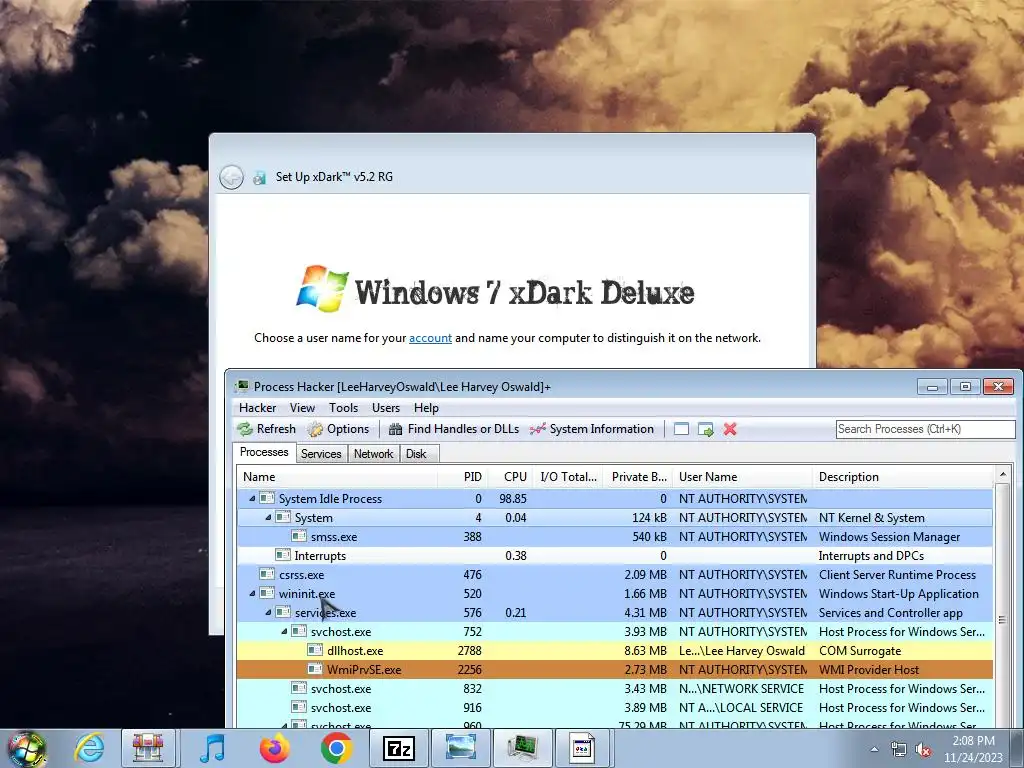Click the process list scrollbar up arrow
This screenshot has height=768, width=1024.
(1002, 473)
